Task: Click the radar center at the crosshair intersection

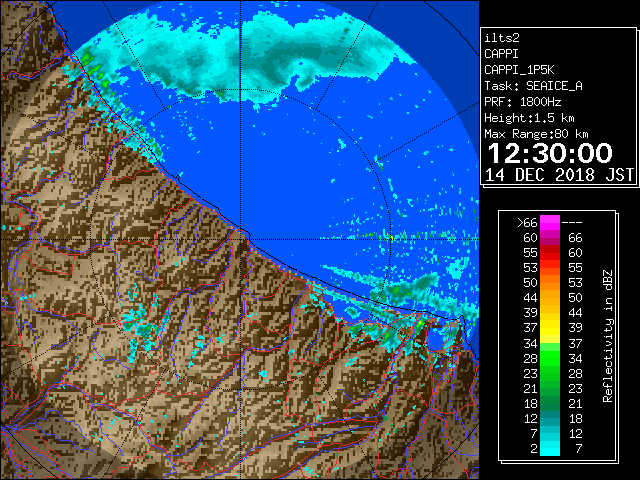Action: tap(240, 239)
